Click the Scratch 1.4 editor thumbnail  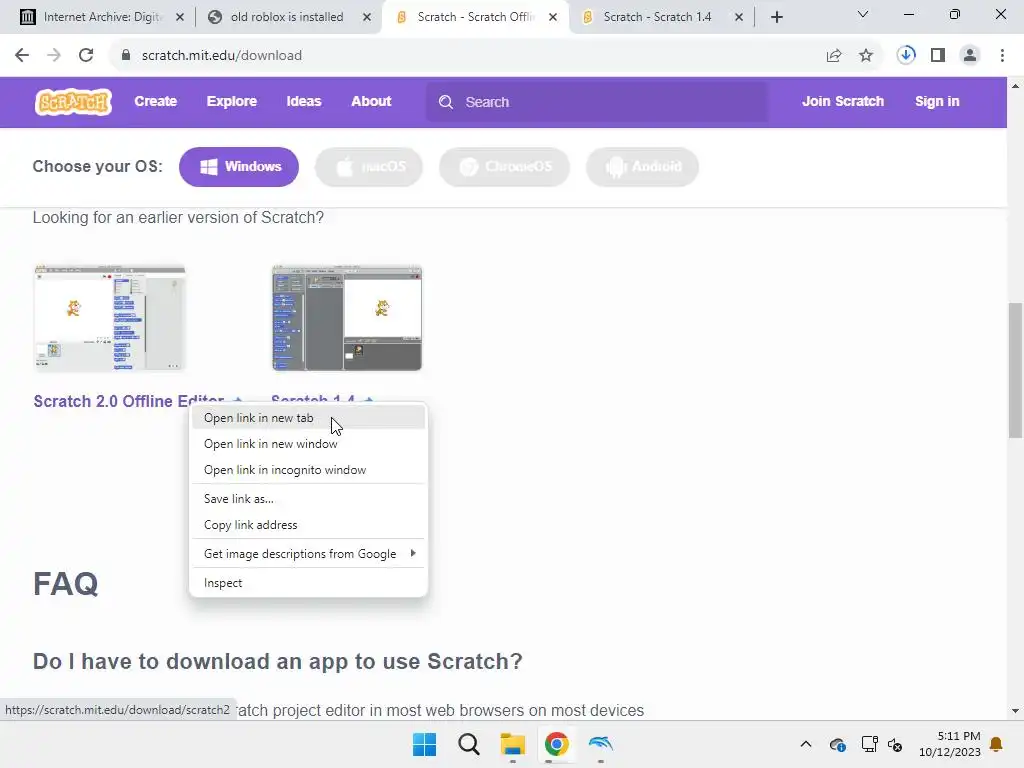(347, 318)
